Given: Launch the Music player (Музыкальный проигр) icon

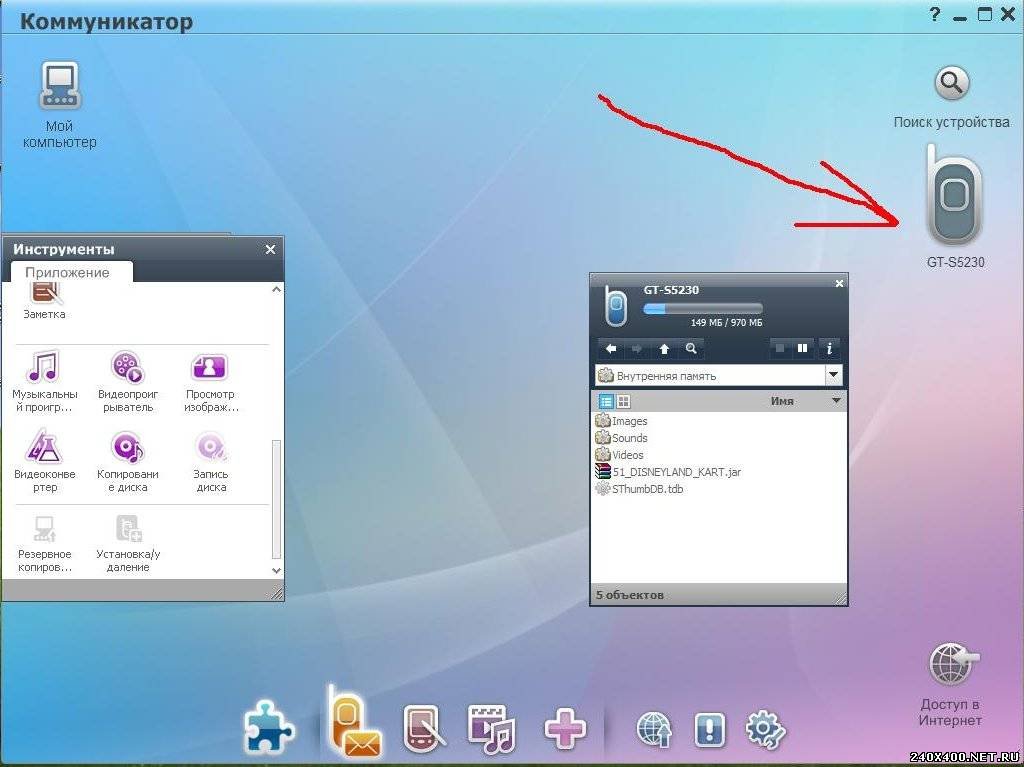Looking at the screenshot, I should coord(44,367).
